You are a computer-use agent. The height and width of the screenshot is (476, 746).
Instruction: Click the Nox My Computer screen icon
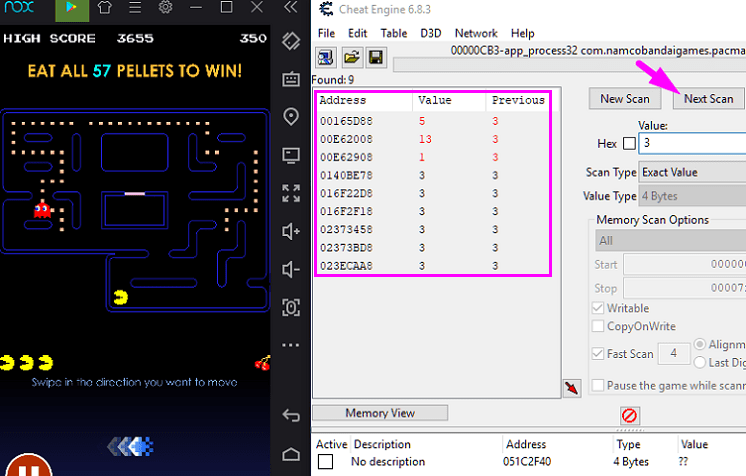click(291, 155)
